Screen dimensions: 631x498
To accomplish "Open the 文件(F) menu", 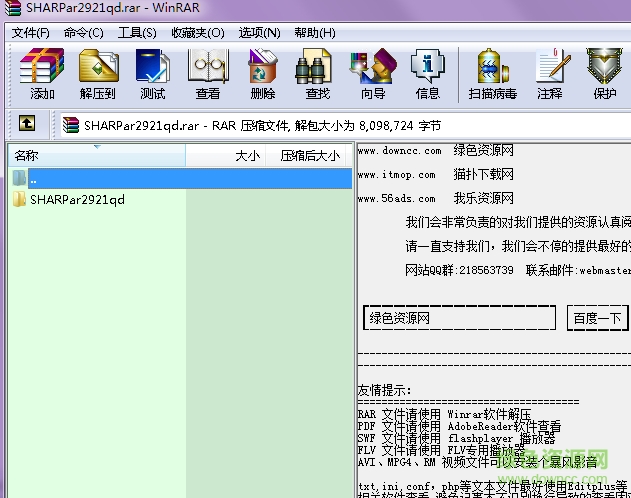I will [31, 33].
